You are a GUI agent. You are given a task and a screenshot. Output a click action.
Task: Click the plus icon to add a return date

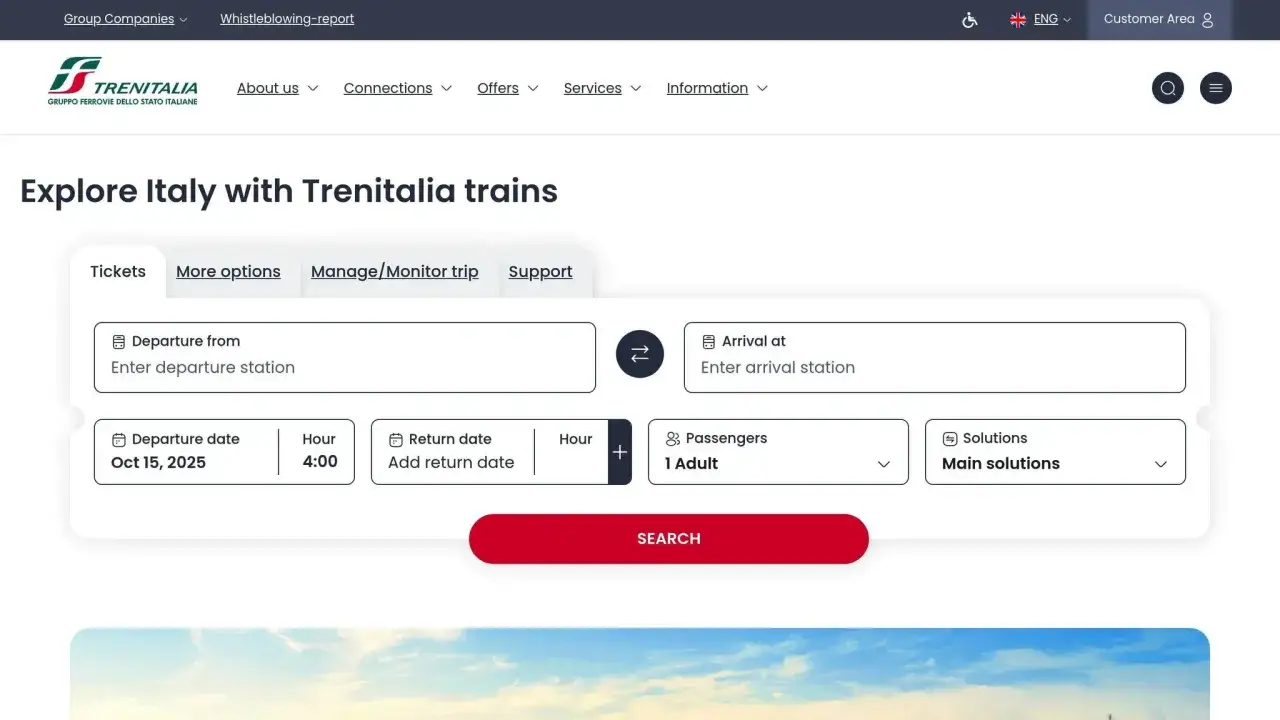coord(620,451)
